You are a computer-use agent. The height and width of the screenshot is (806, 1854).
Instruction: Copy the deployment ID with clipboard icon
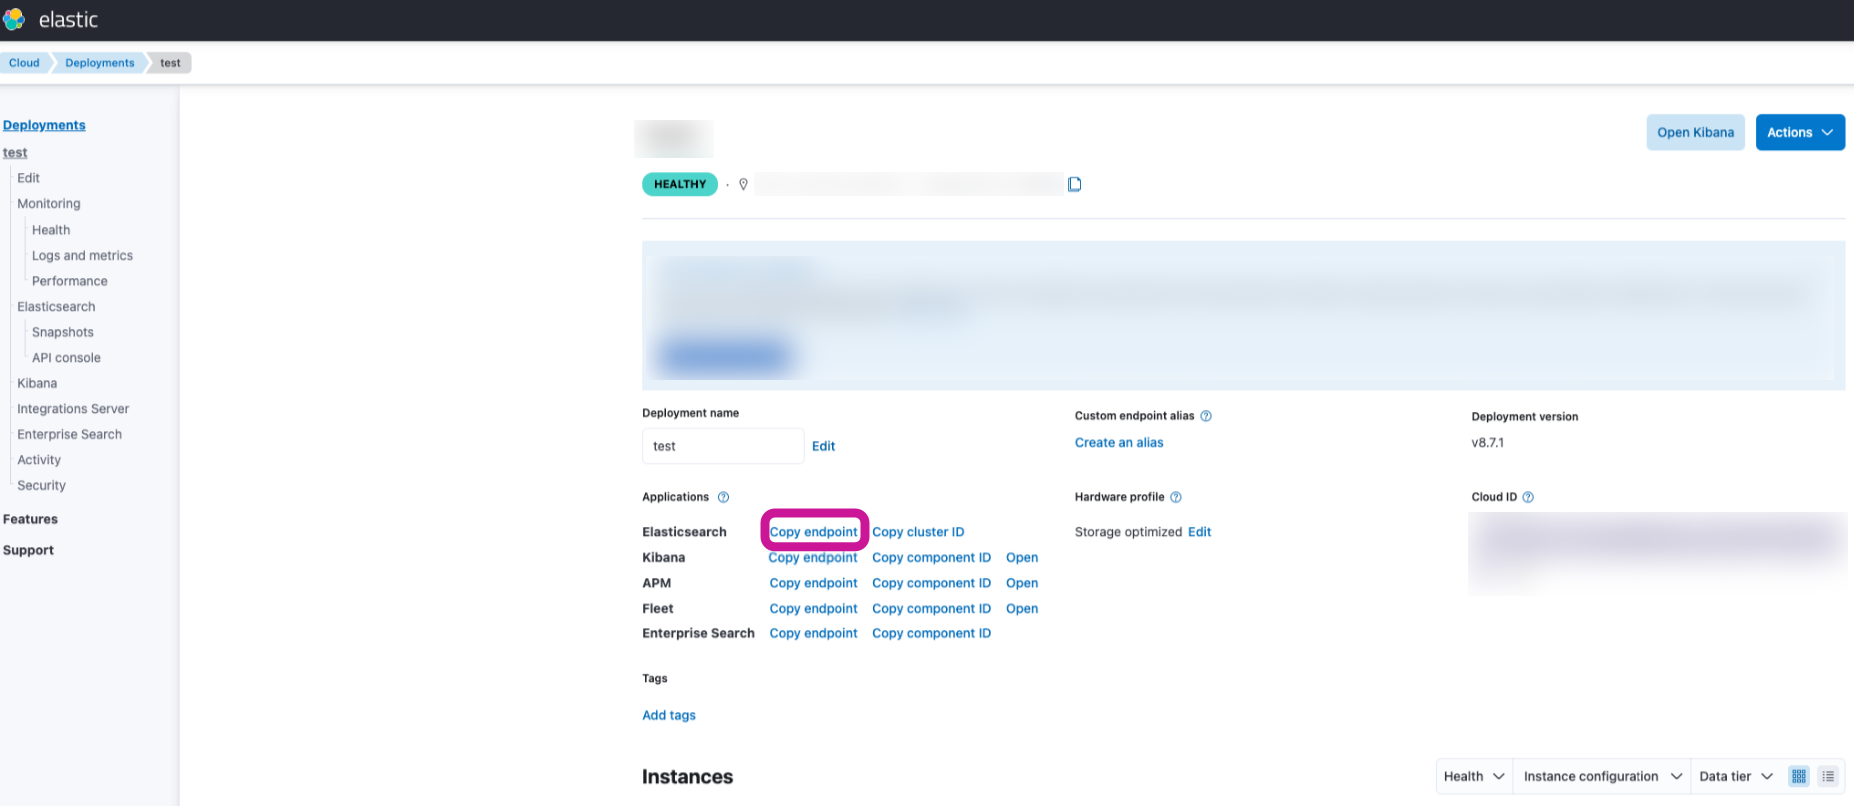coord(1074,184)
